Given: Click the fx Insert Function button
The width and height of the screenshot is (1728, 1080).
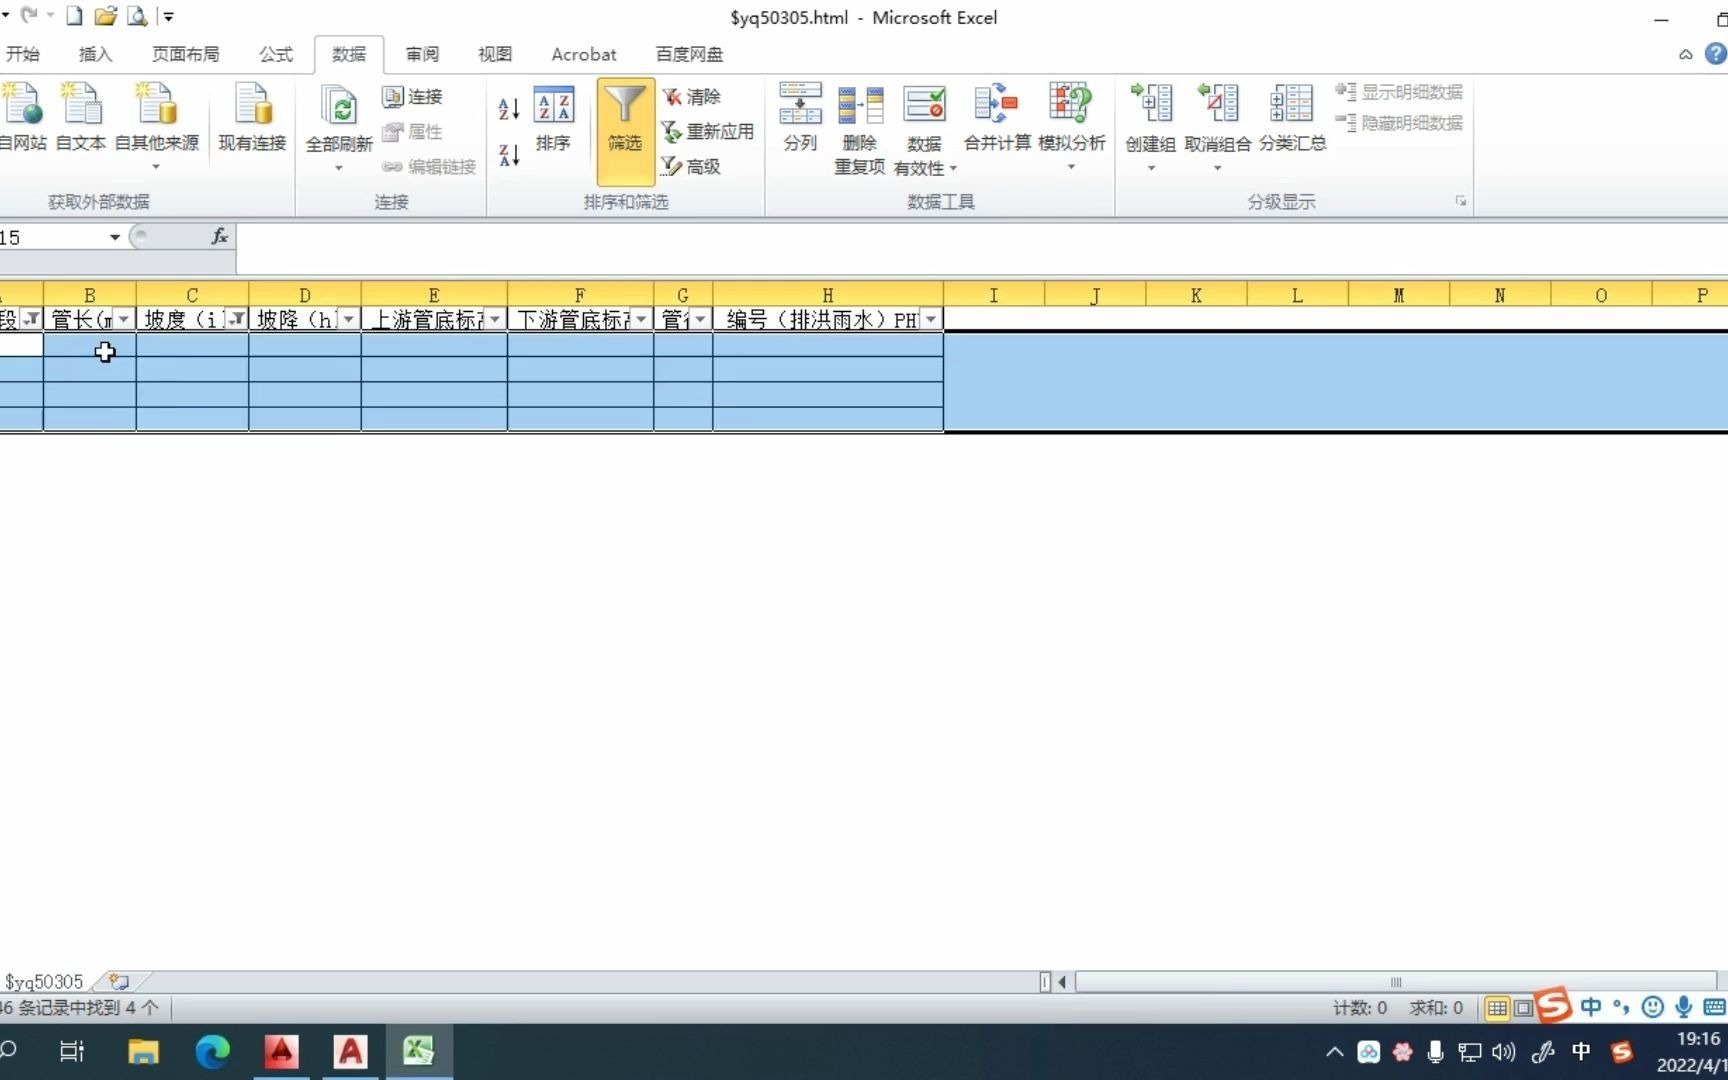Looking at the screenshot, I should (219, 237).
